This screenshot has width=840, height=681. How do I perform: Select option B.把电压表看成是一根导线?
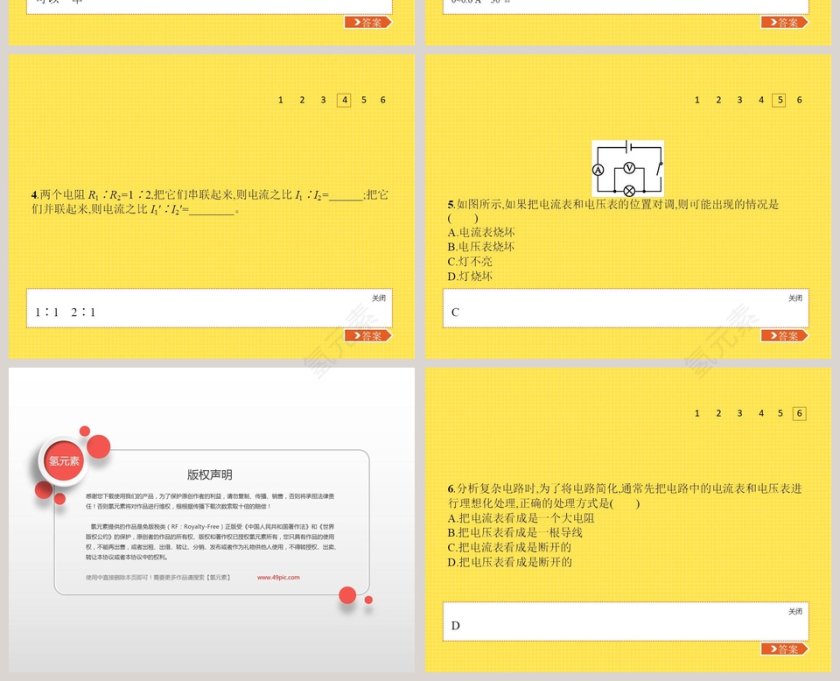(x=515, y=532)
